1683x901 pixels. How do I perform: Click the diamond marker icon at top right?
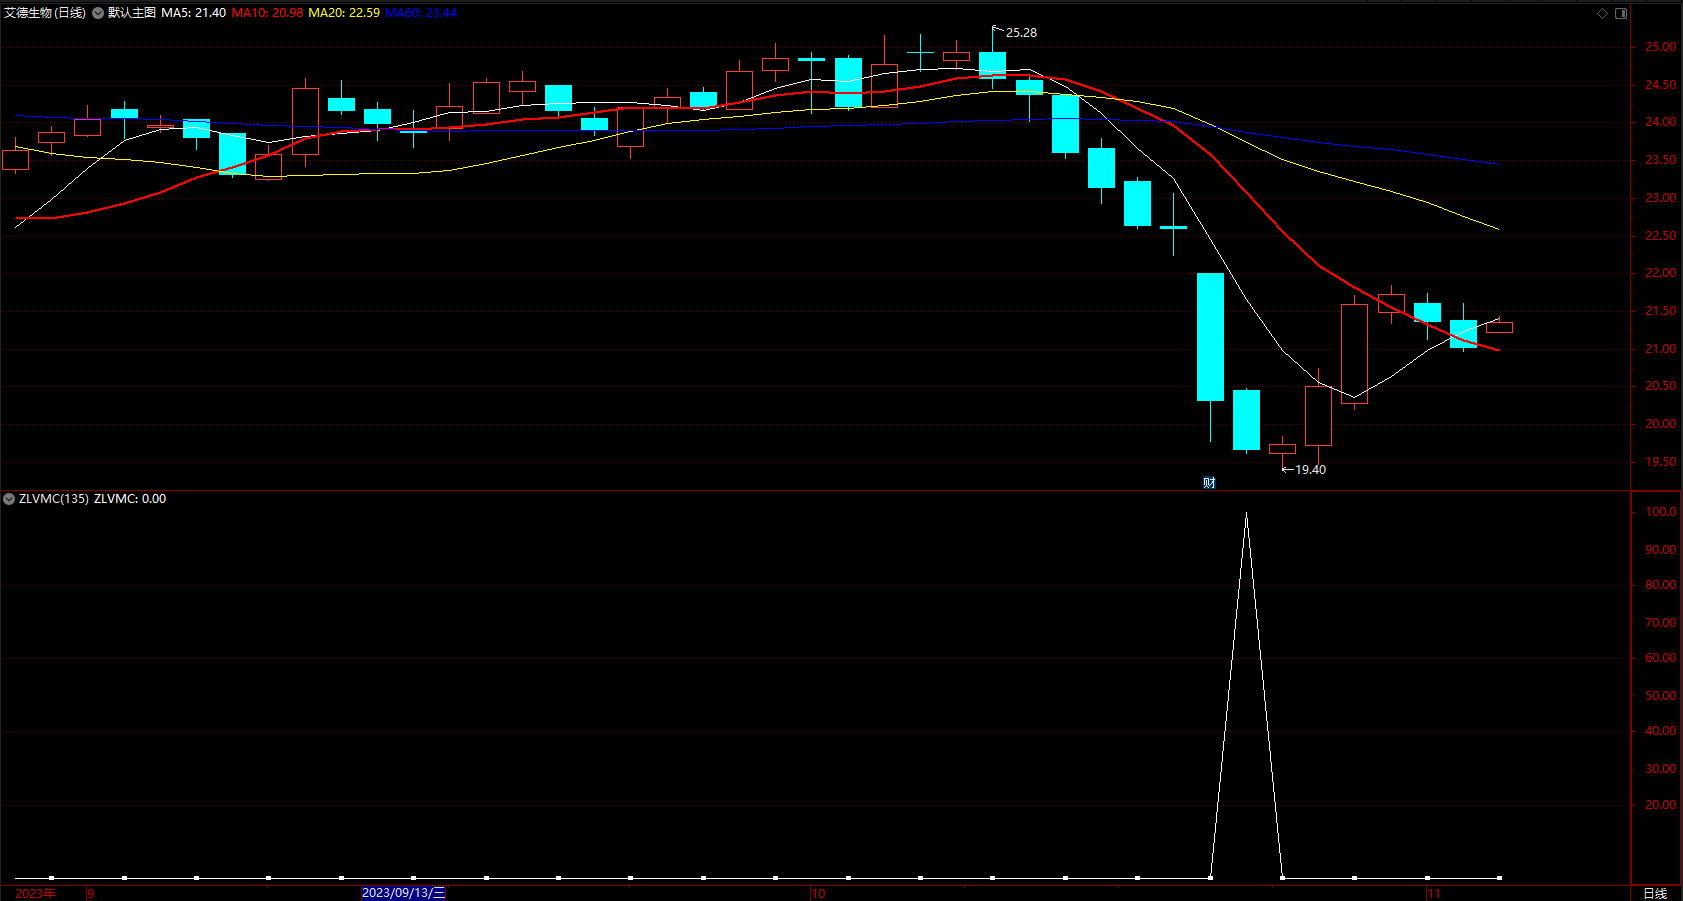[x=1602, y=13]
